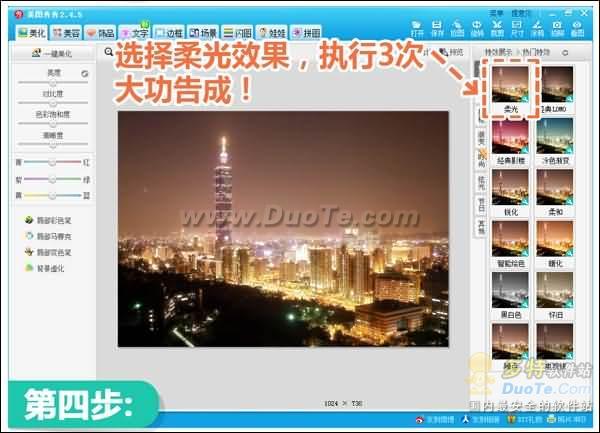Click the 打开 (Open) toolbar icon
Image resolution: width=600 pixels, height=433 pixels.
click(x=417, y=27)
